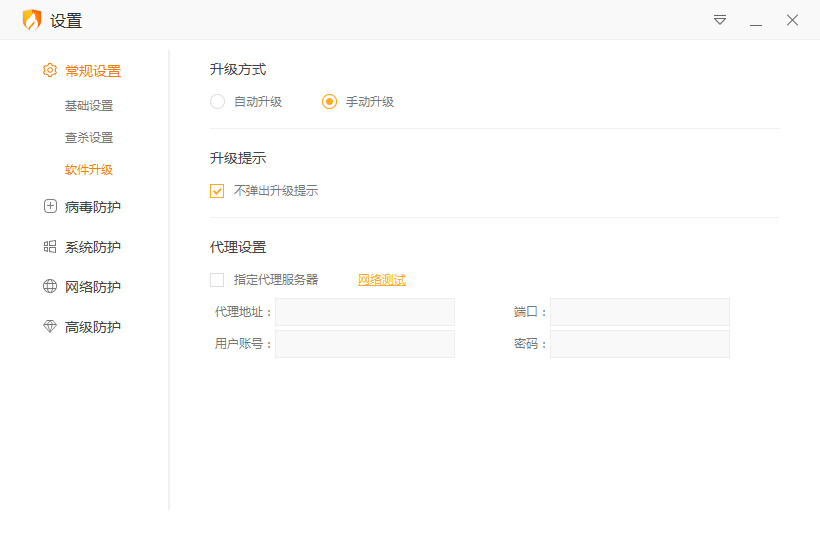Click the 代理地址 input field
Image resolution: width=820 pixels, height=540 pixels.
pyautogui.click(x=365, y=312)
